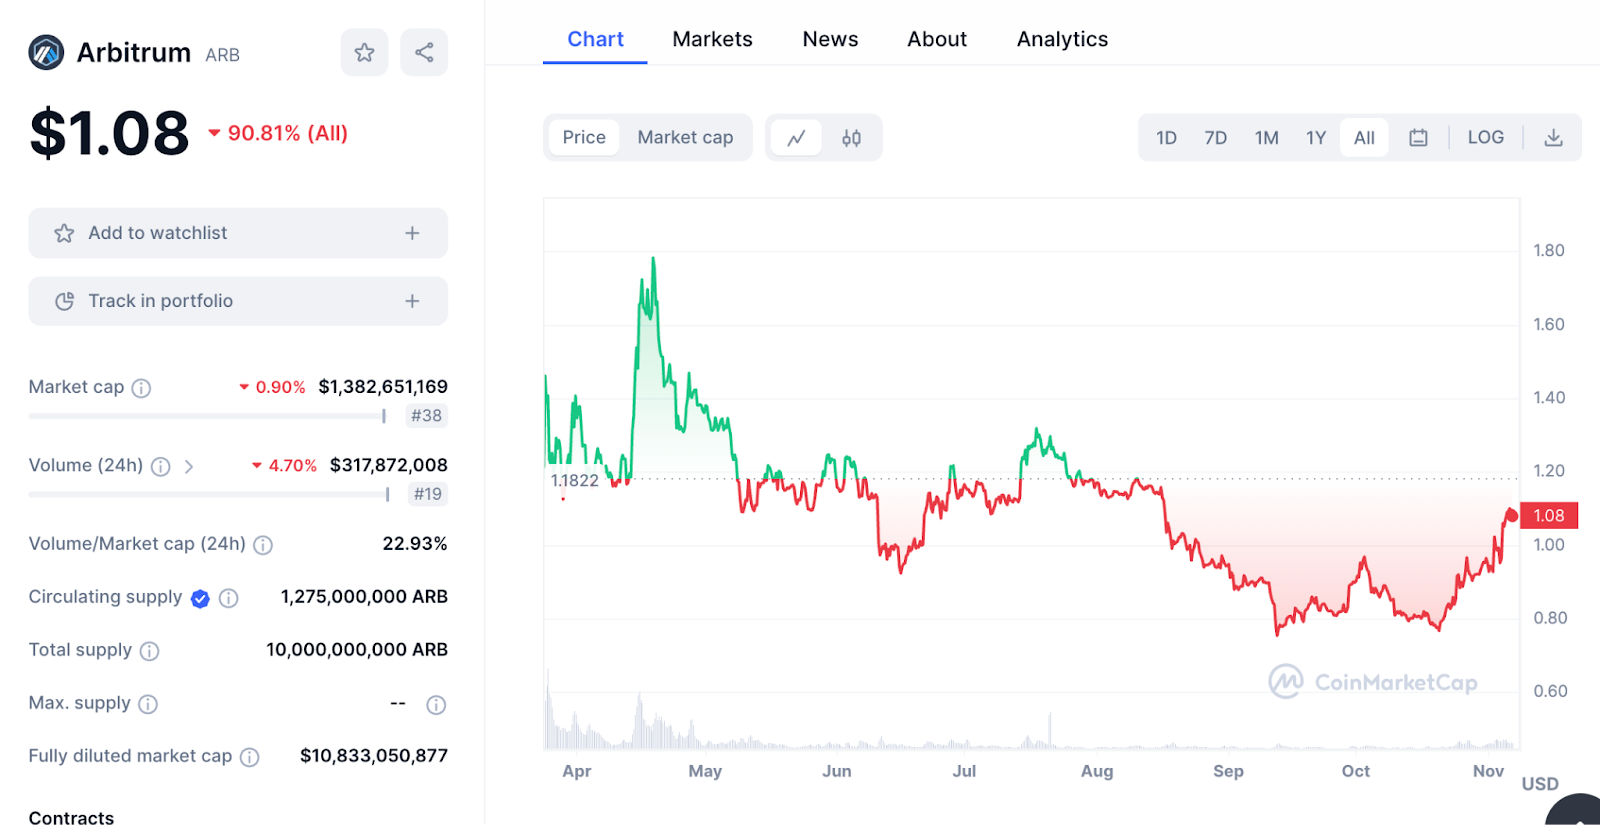Click the star favorite icon beside Arbitrum
This screenshot has height=825, width=1600.
pyautogui.click(x=364, y=53)
